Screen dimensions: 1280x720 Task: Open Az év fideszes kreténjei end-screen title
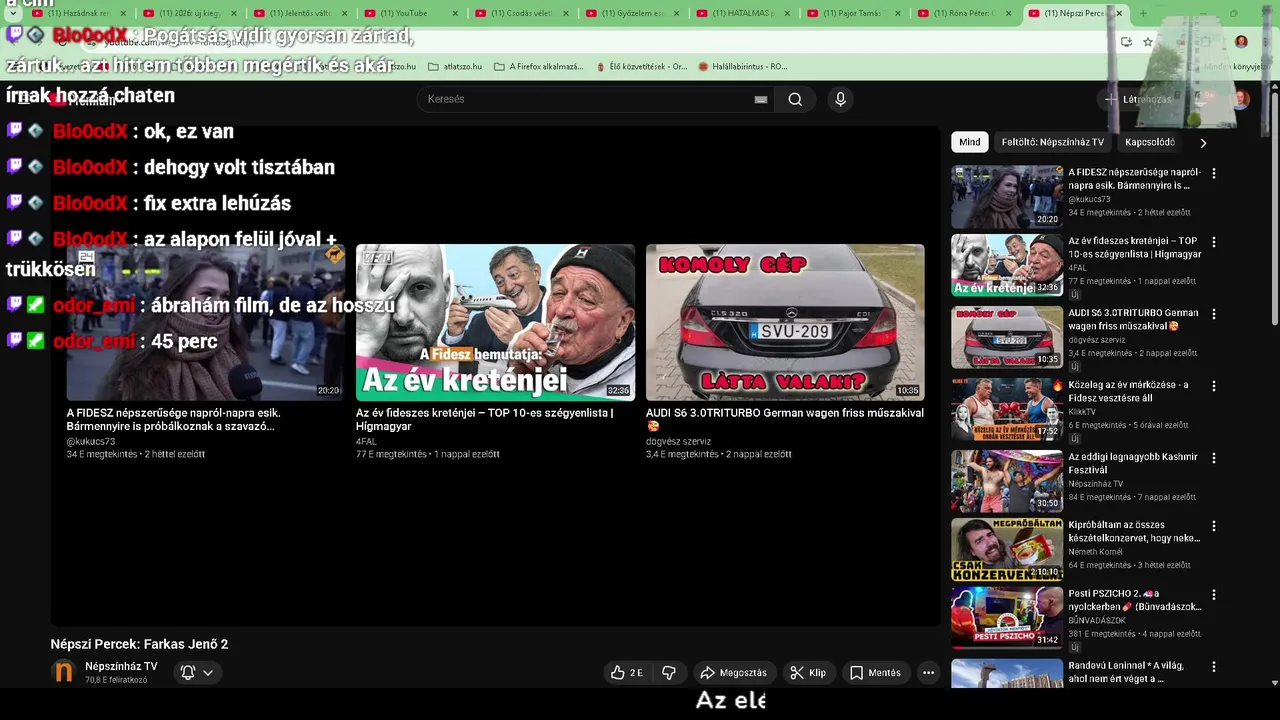point(485,419)
